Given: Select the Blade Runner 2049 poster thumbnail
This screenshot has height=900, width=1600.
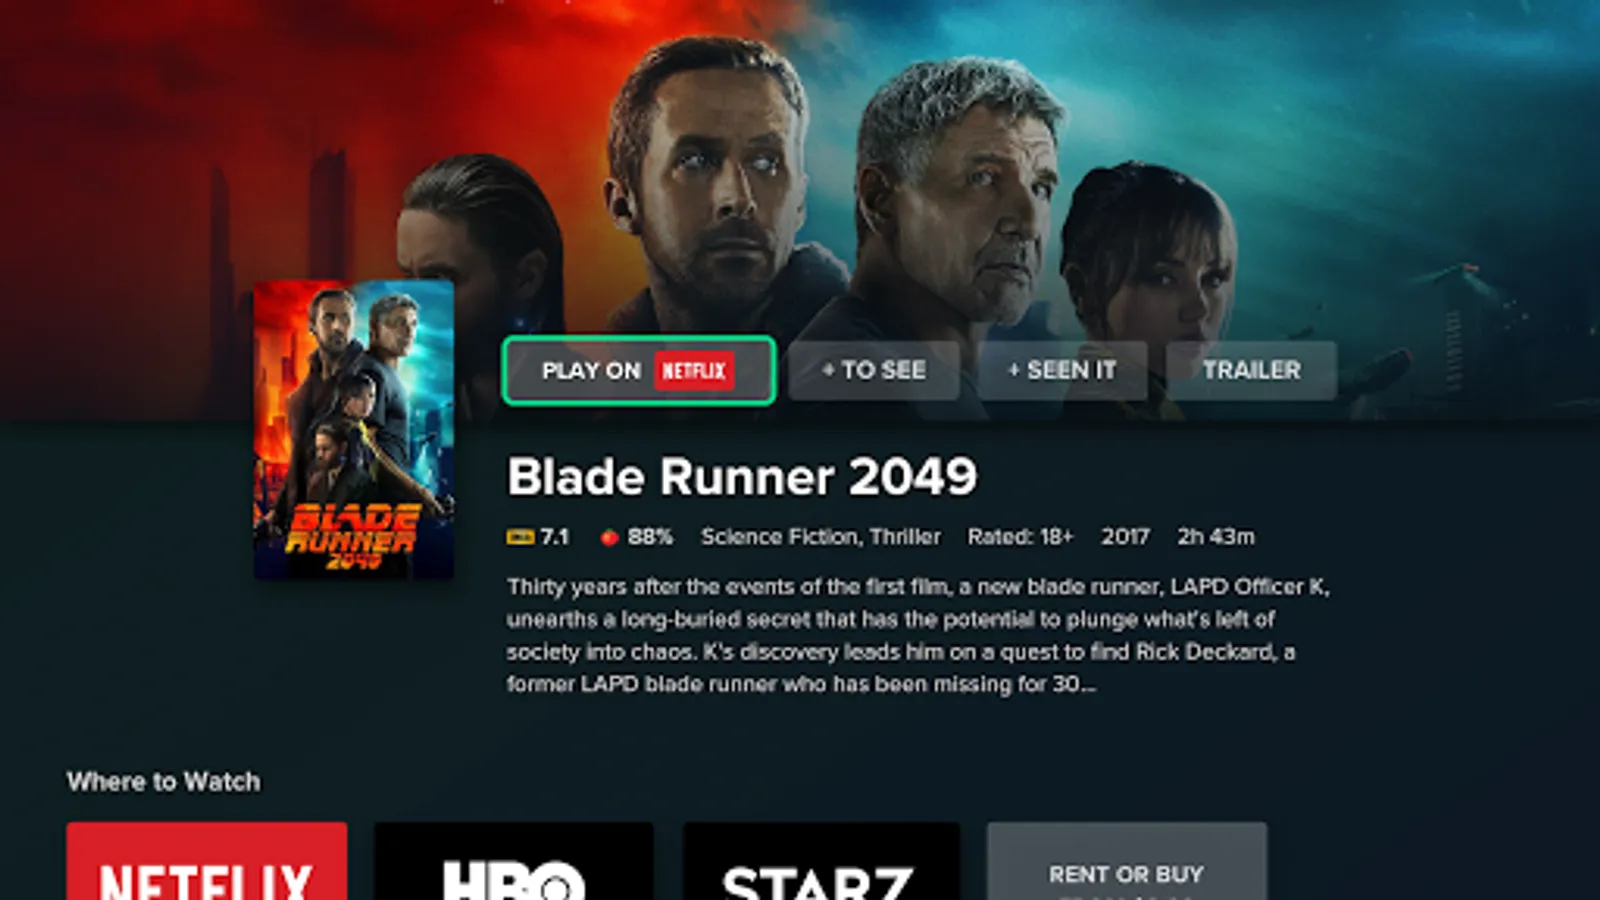Looking at the screenshot, I should pos(354,430).
